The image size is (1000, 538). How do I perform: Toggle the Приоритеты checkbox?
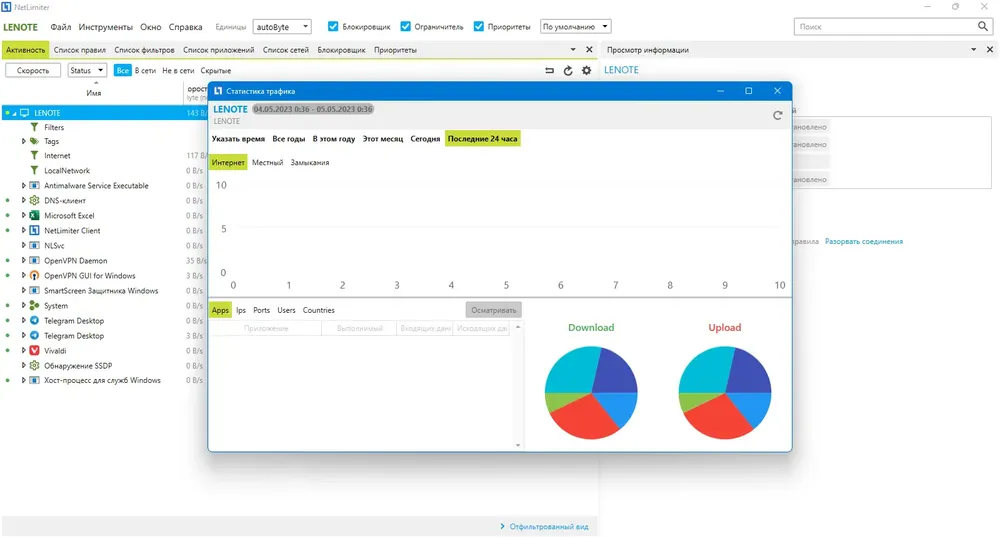478,26
